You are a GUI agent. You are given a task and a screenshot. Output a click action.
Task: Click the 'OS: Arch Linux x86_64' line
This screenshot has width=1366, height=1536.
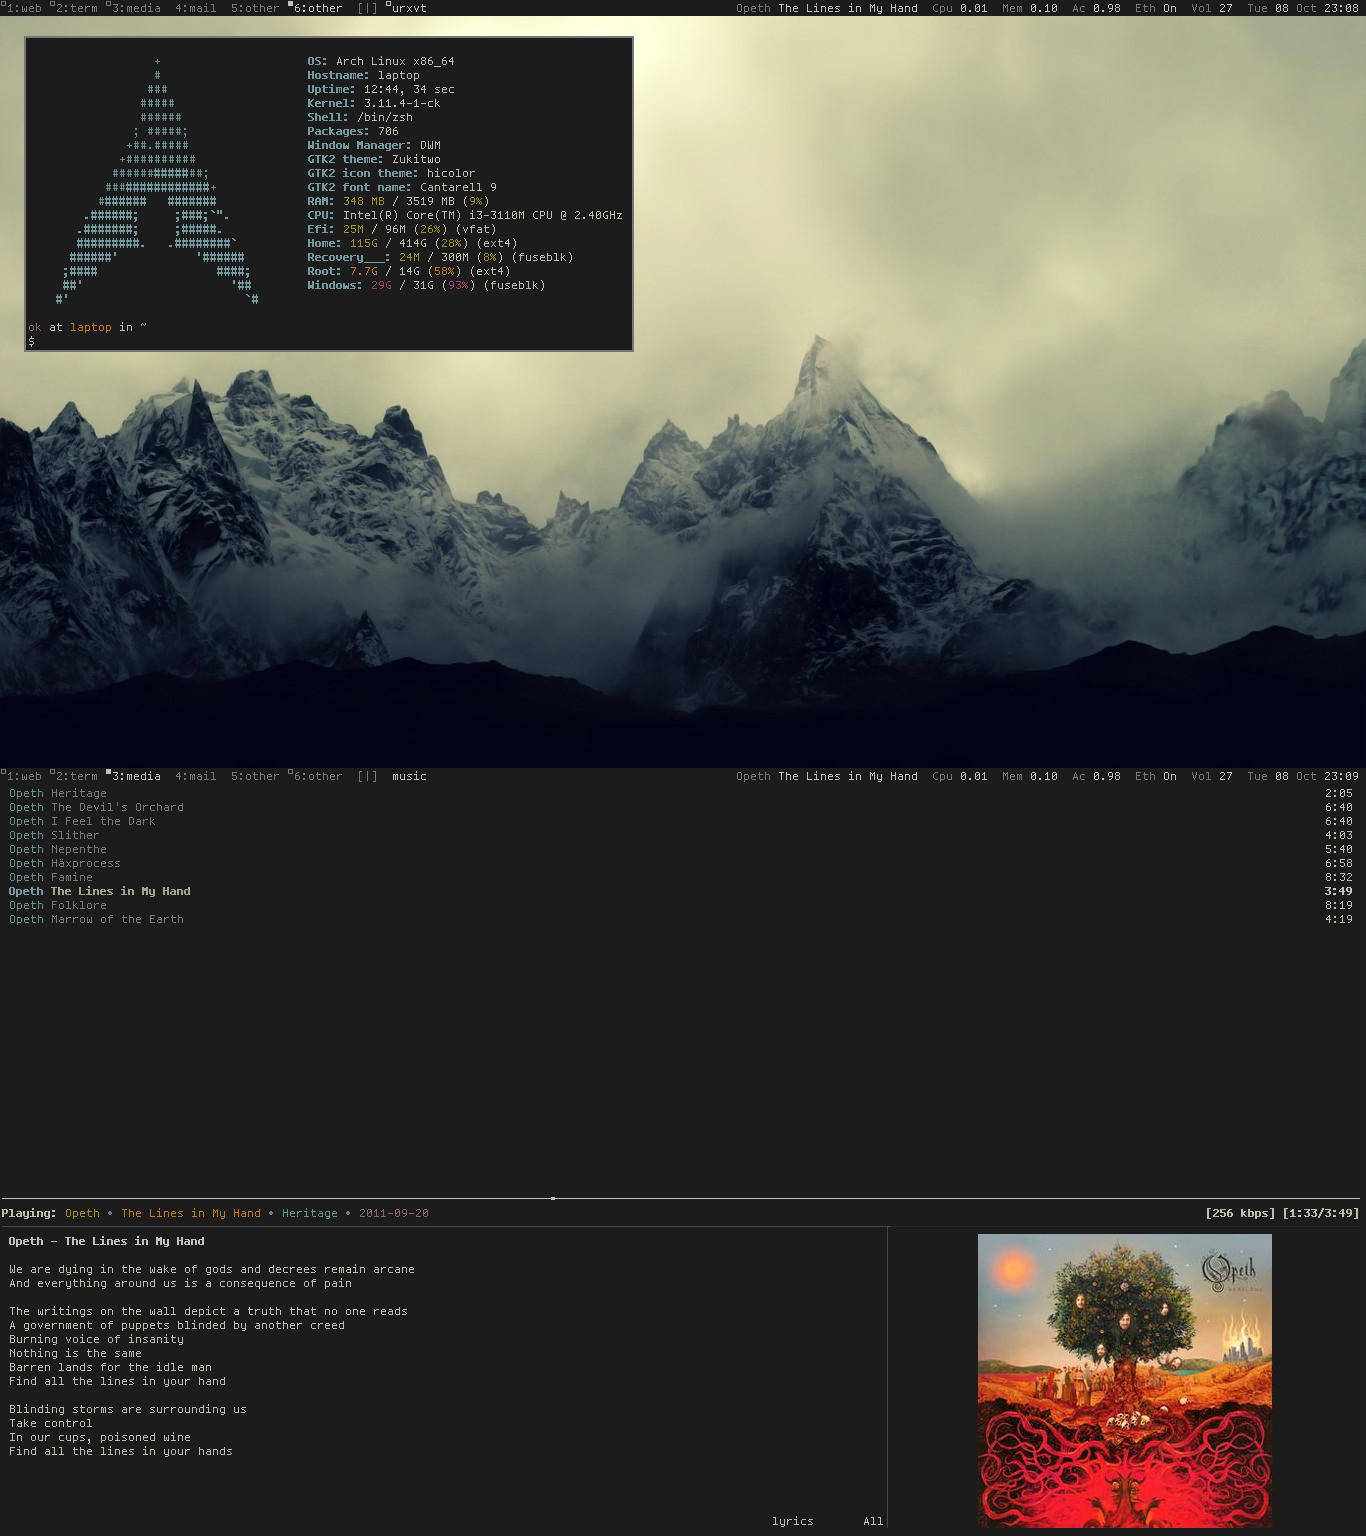(381, 61)
